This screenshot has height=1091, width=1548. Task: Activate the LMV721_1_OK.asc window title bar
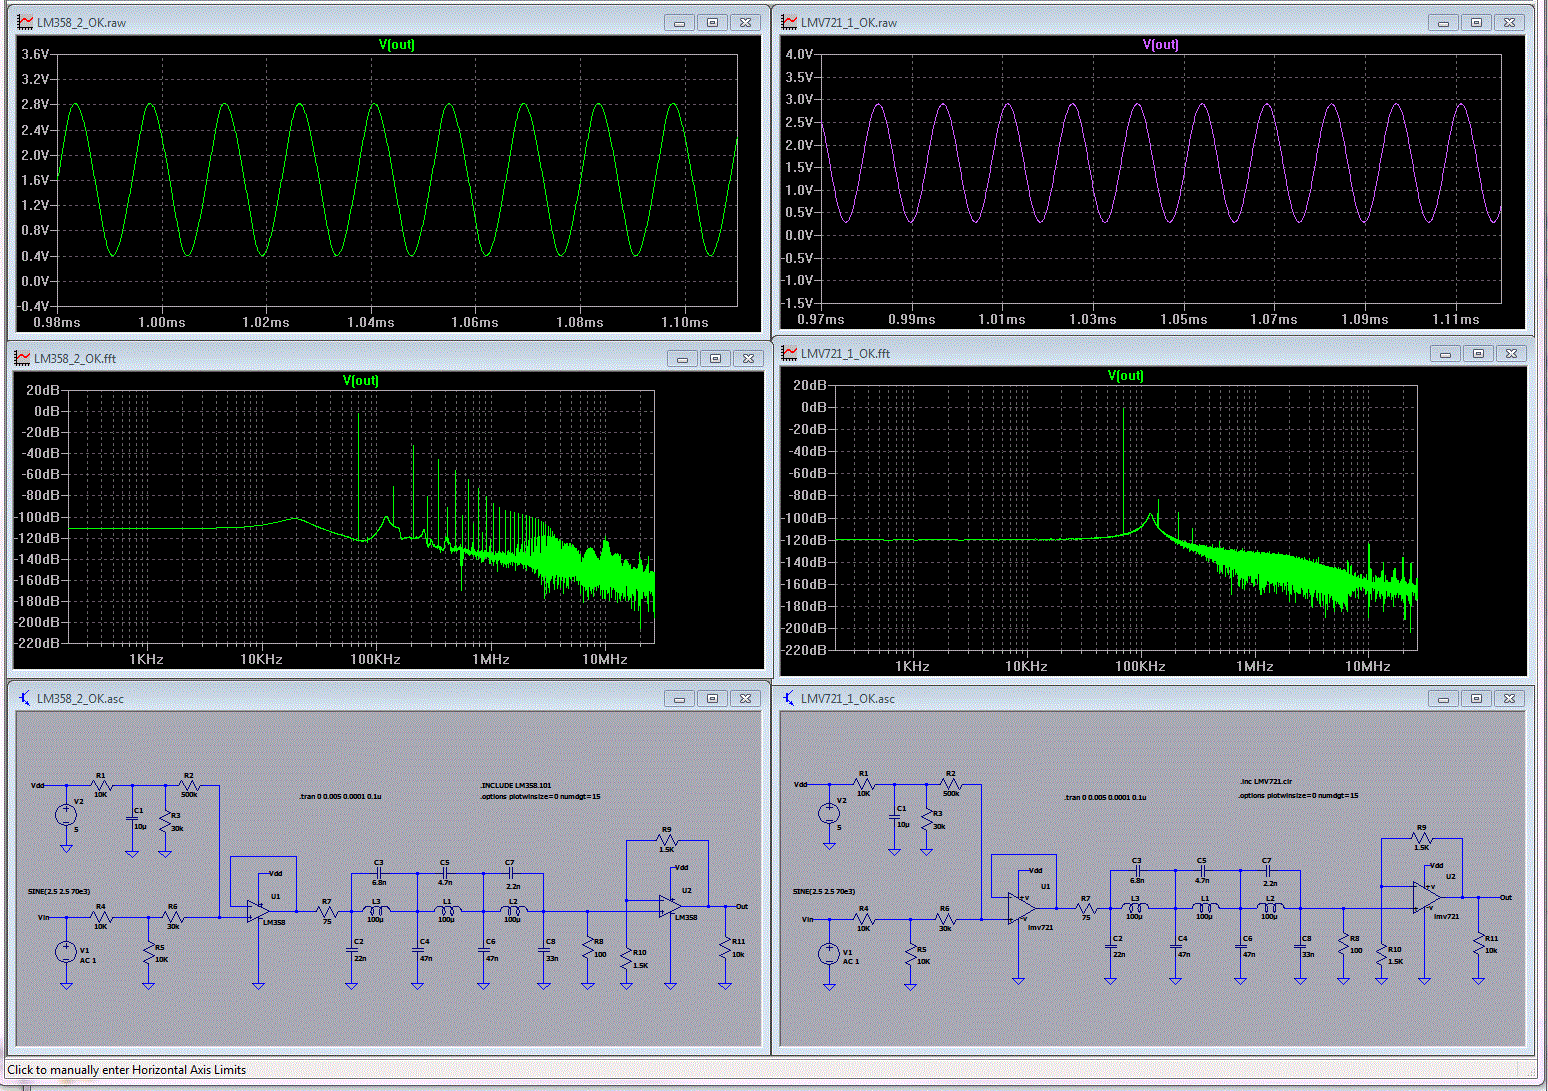1100,698
